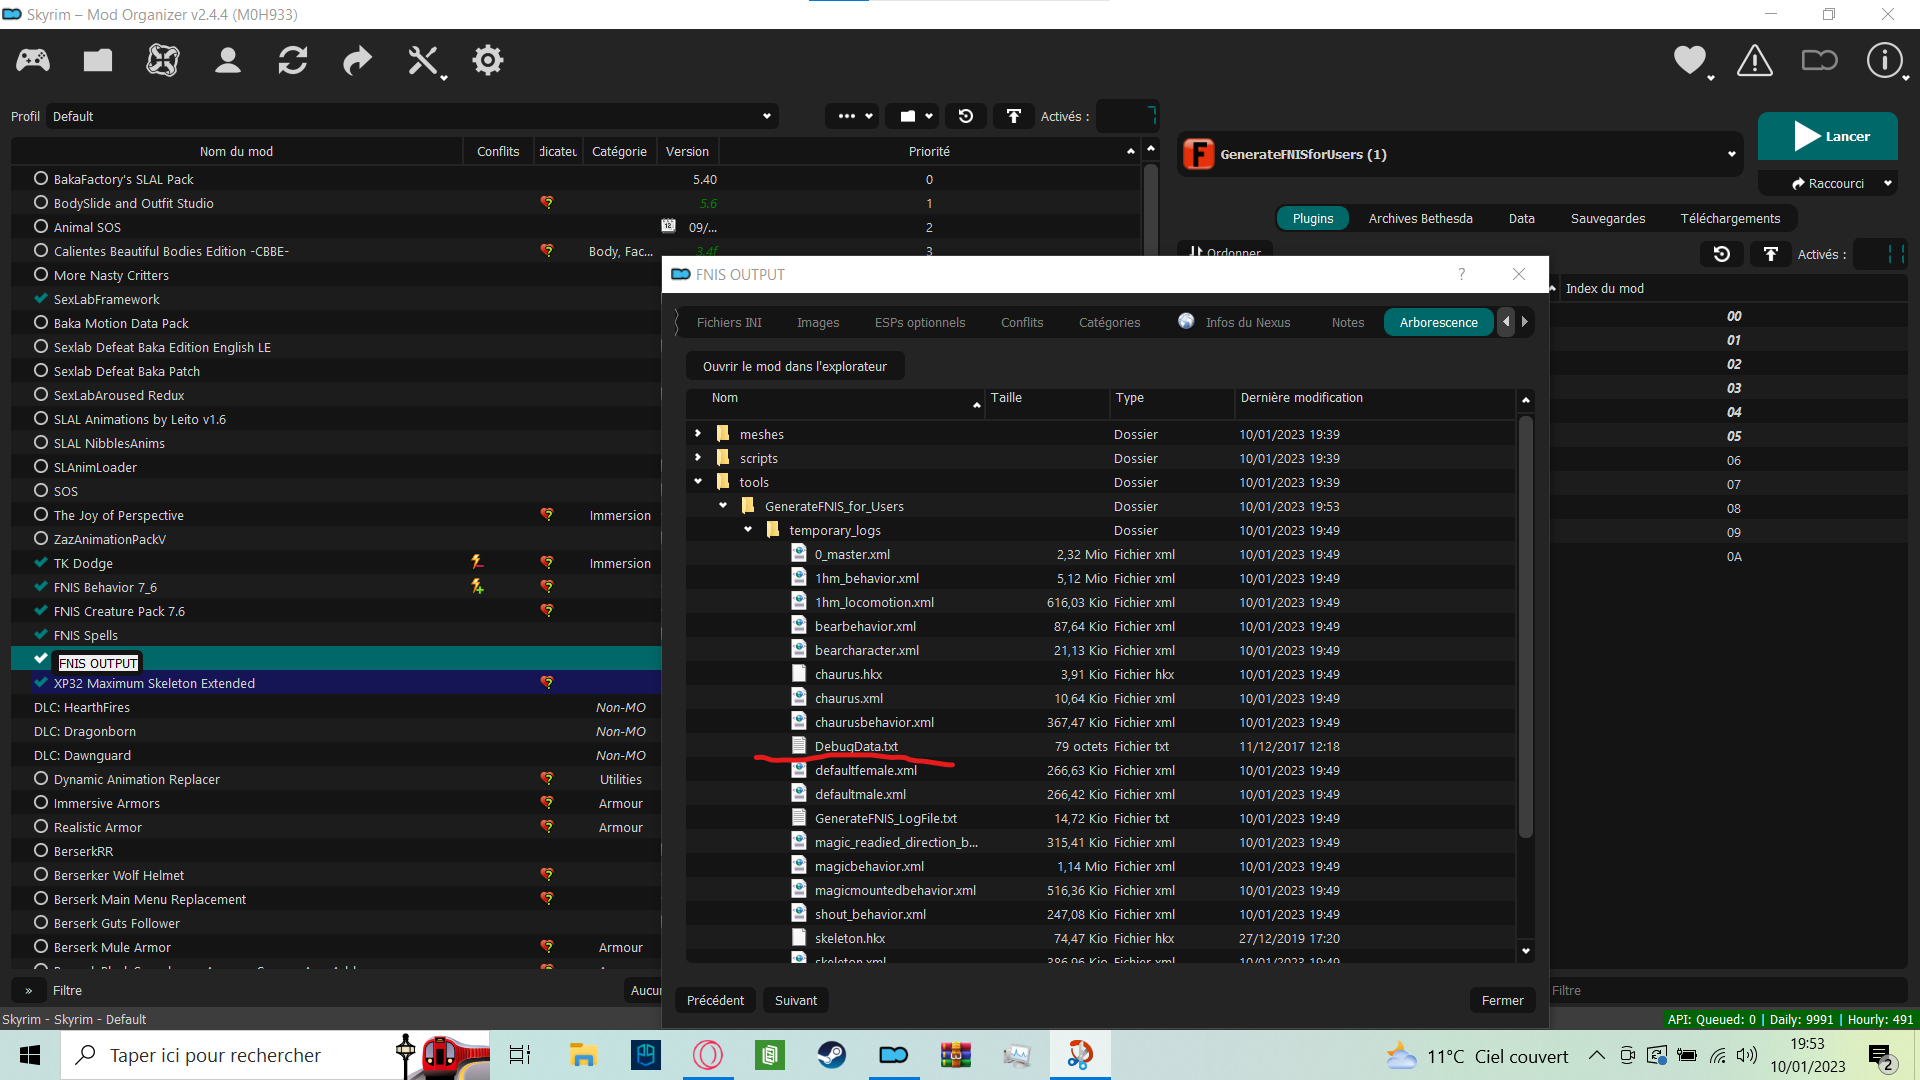Image resolution: width=1920 pixels, height=1080 pixels.
Task: Open settings gear icon in toolbar
Action: 488,61
